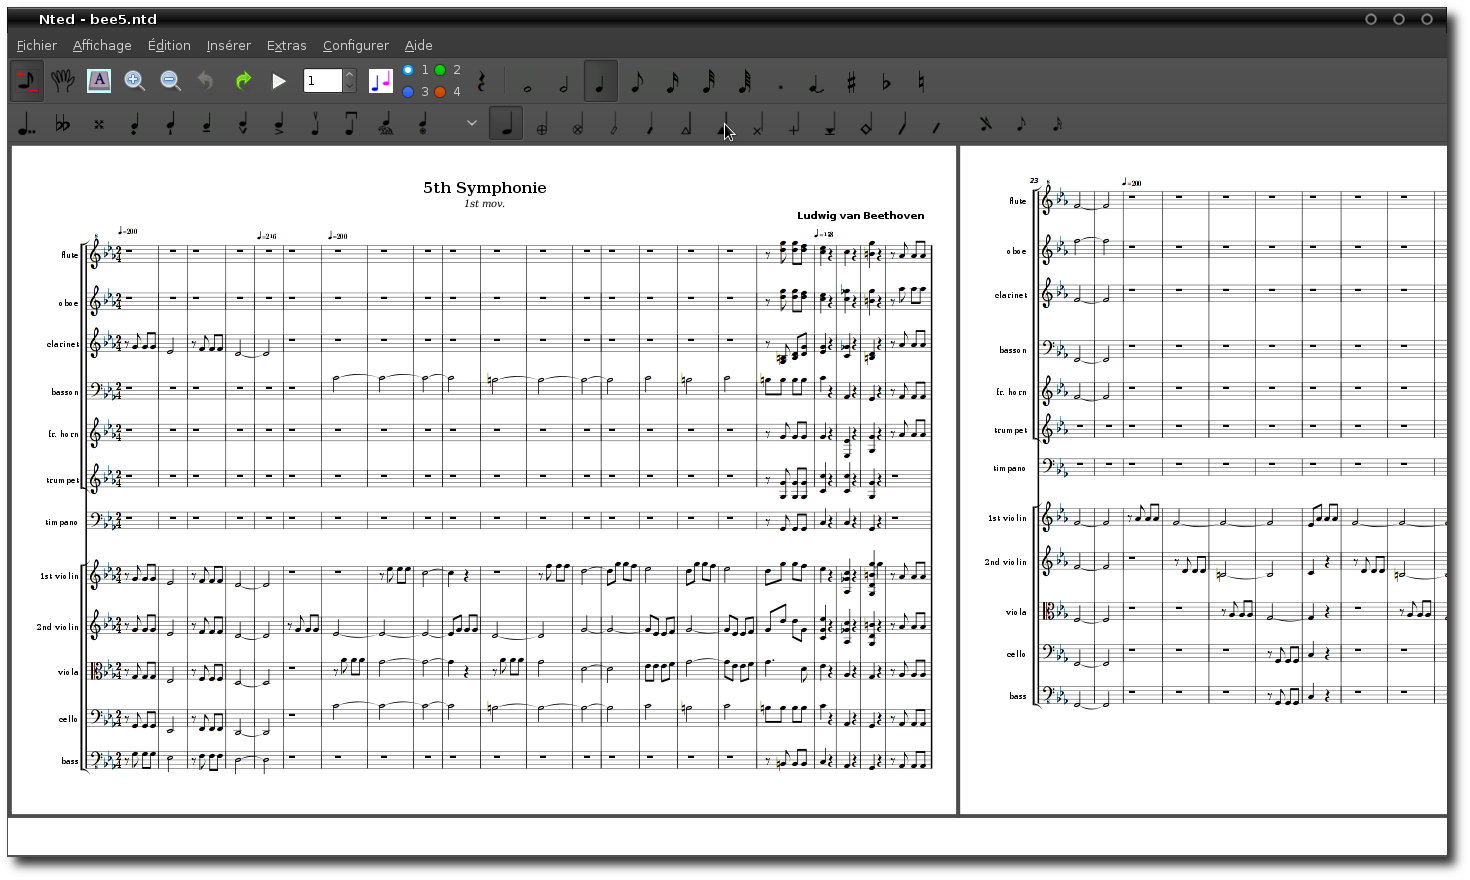Choose sixteenth note duration
This screenshot has height=880, width=1470.
click(672, 83)
